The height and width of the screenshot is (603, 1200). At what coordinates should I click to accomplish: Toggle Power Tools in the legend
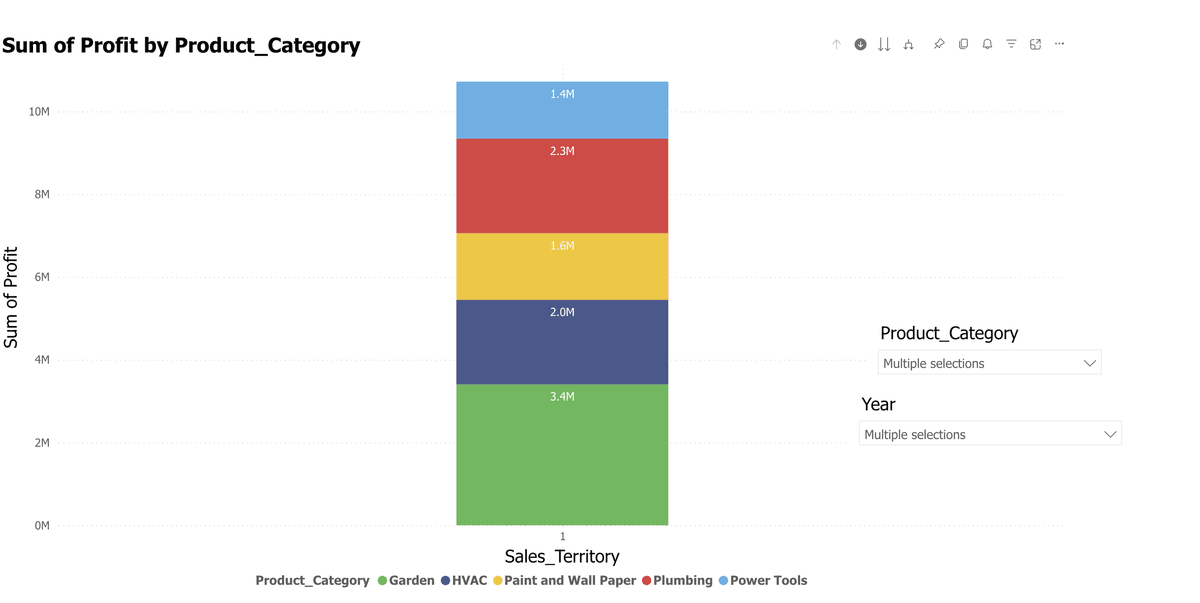coord(770,580)
